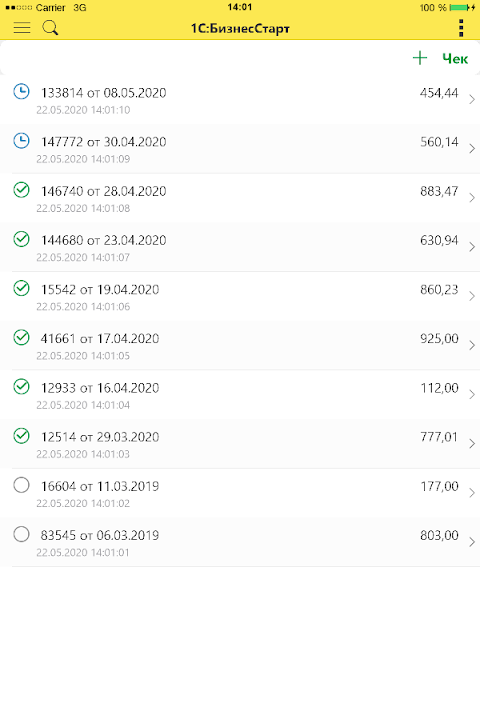This screenshot has height=723, width=480.
Task: Tap green checkmark icon for receipt 146740
Action: (21, 190)
